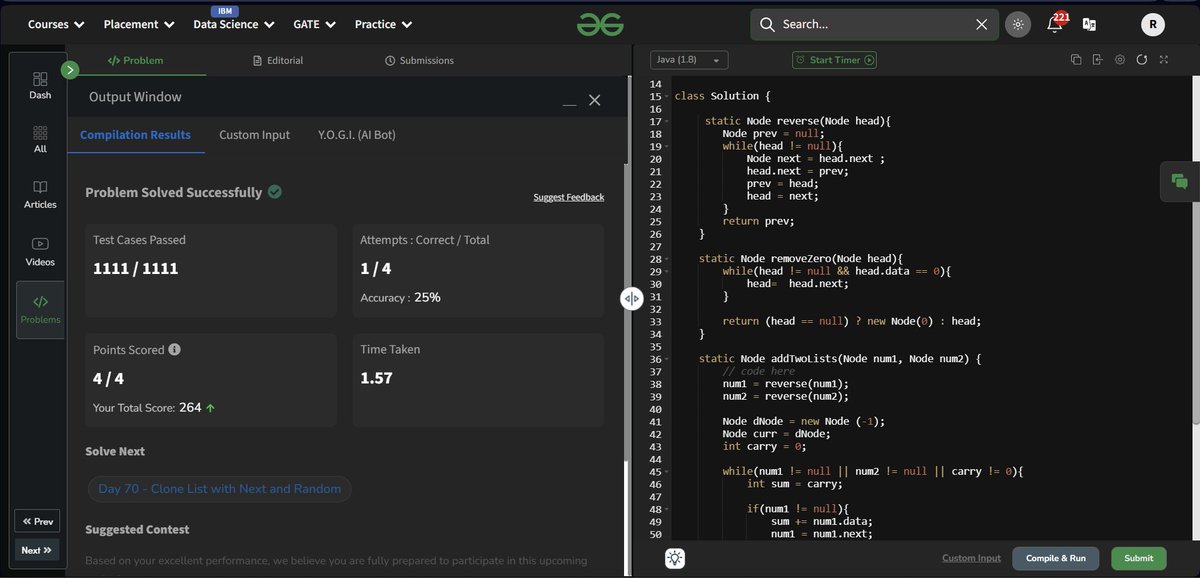Viewport: 1200px width, 578px height.
Task: Select the Y.O.G.I. (AI Bot) tab
Action: 357,135
